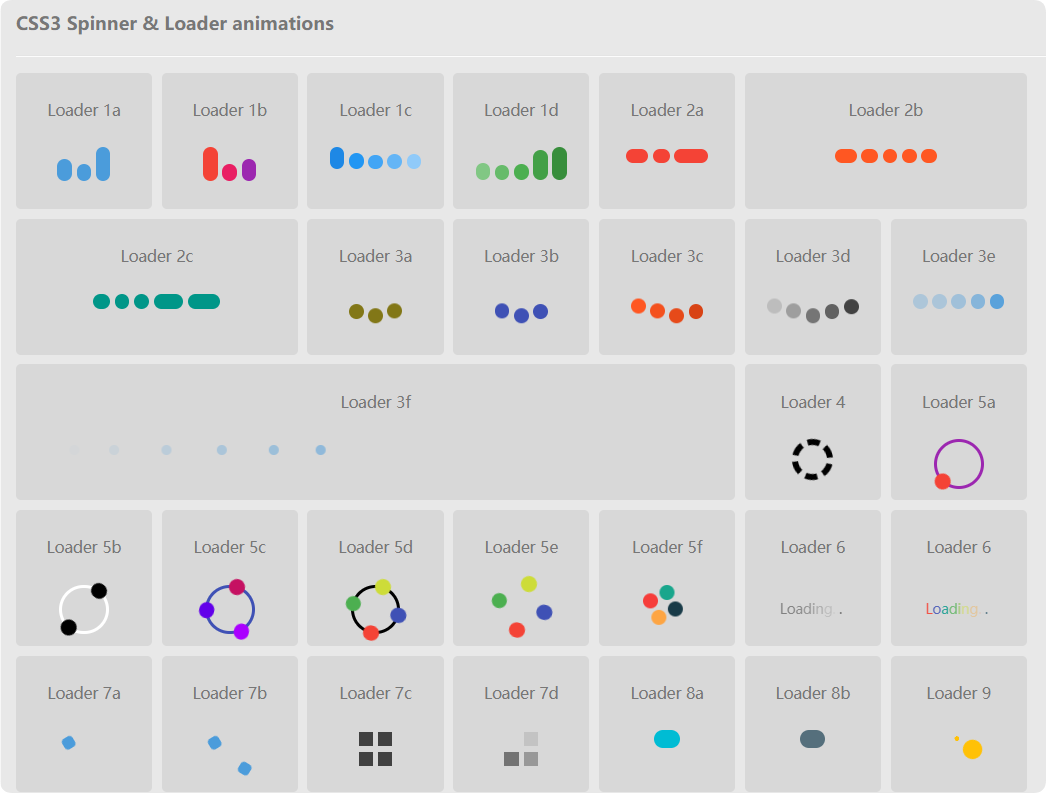The image size is (1046, 793).
Task: Select the wide Loader 3f tile
Action: point(376,432)
